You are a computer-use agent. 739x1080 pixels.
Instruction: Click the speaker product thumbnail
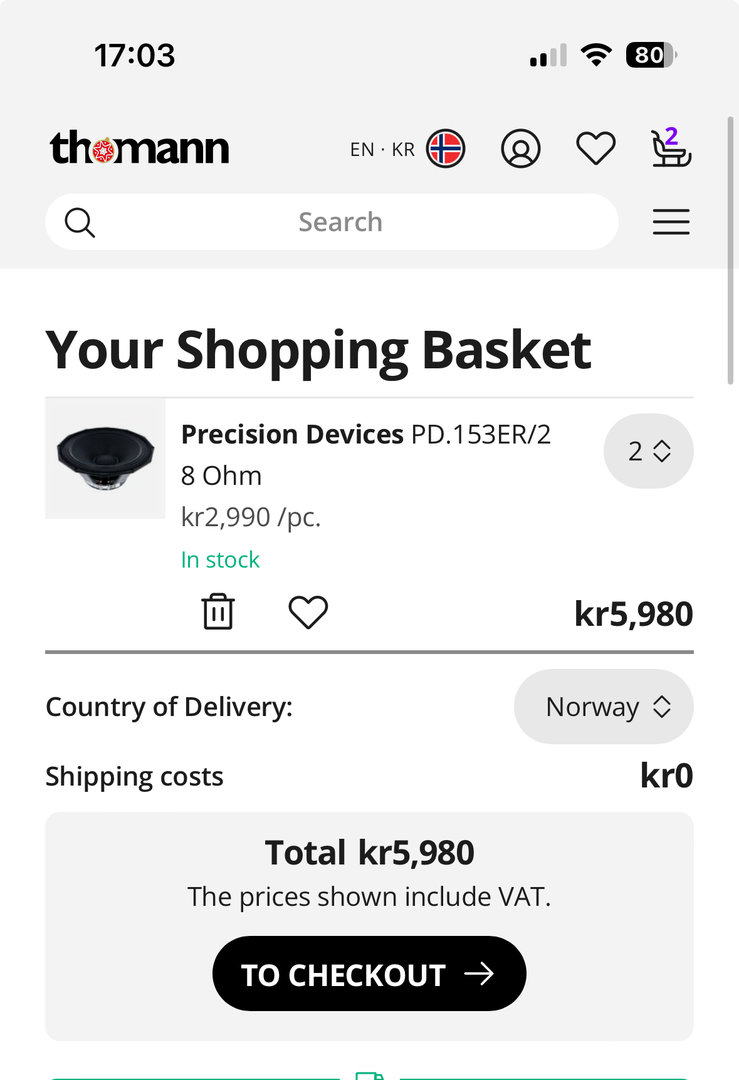tap(105, 459)
